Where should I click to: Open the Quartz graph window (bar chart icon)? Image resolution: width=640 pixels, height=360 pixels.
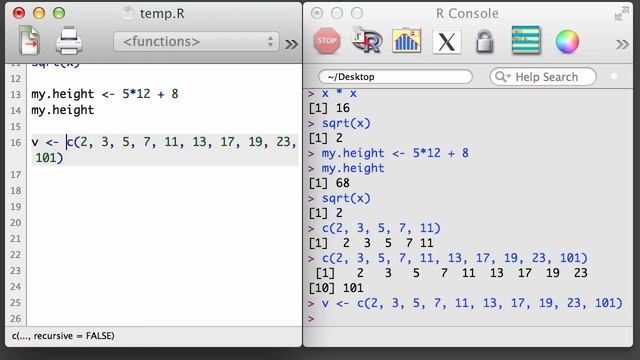point(407,40)
